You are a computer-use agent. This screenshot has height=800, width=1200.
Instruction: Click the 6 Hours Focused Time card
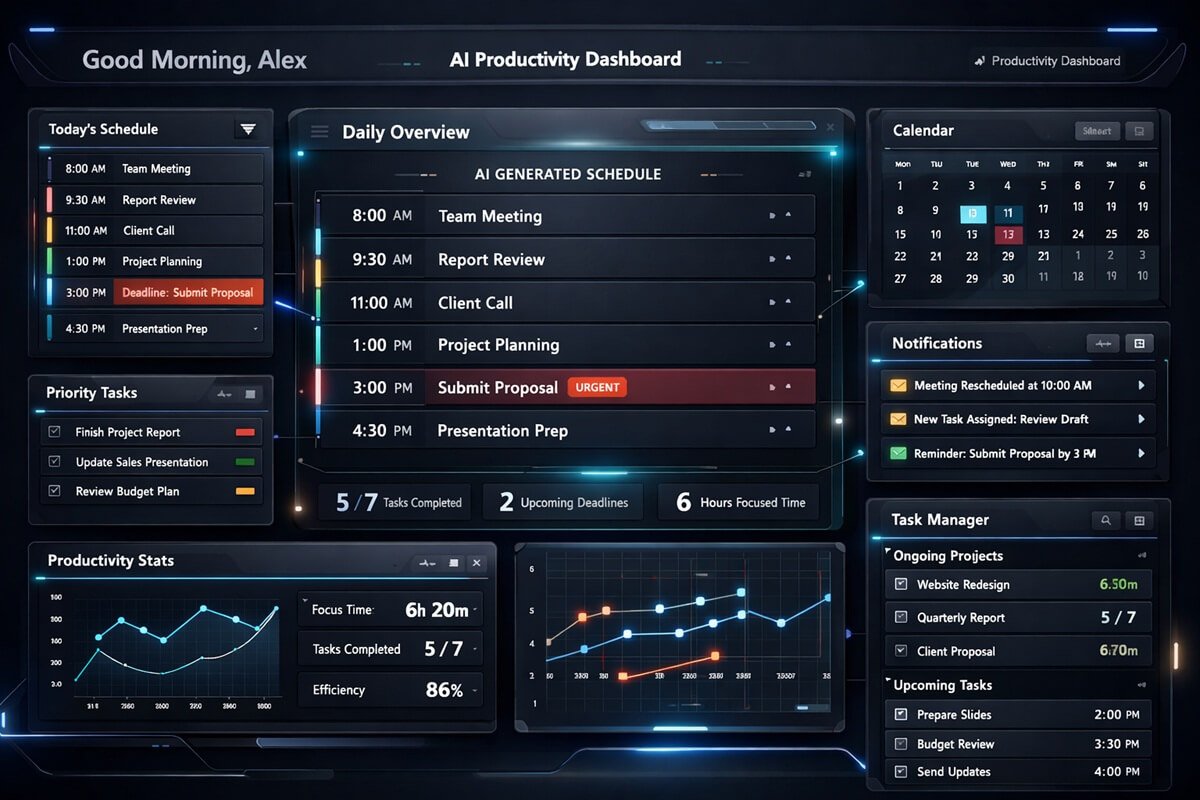[739, 502]
